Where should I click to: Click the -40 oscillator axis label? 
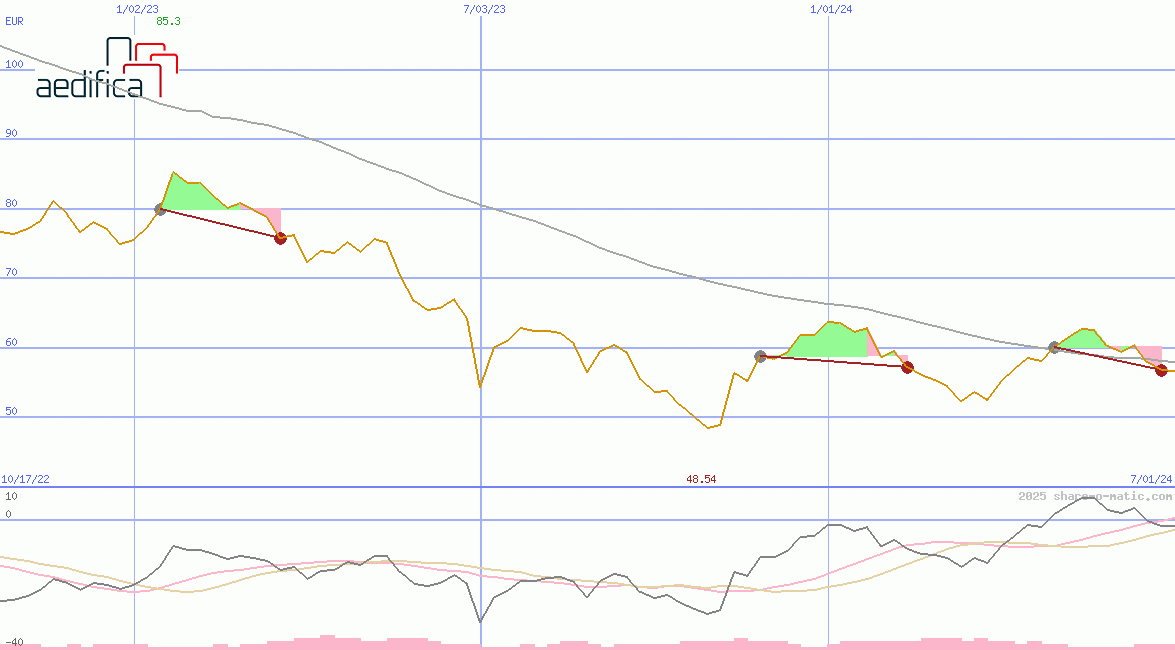[14, 642]
